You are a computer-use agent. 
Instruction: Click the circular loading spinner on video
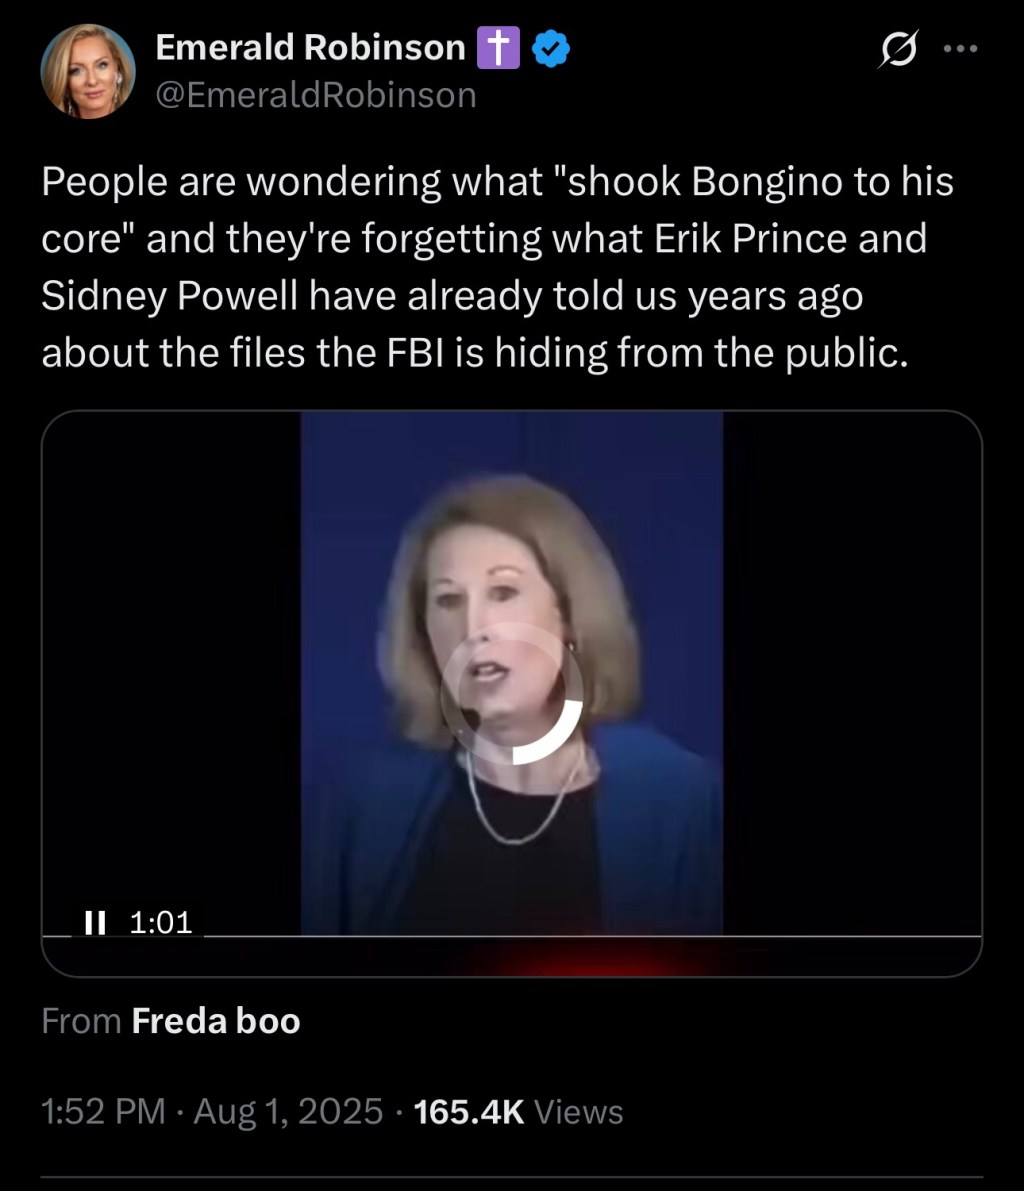pos(511,693)
